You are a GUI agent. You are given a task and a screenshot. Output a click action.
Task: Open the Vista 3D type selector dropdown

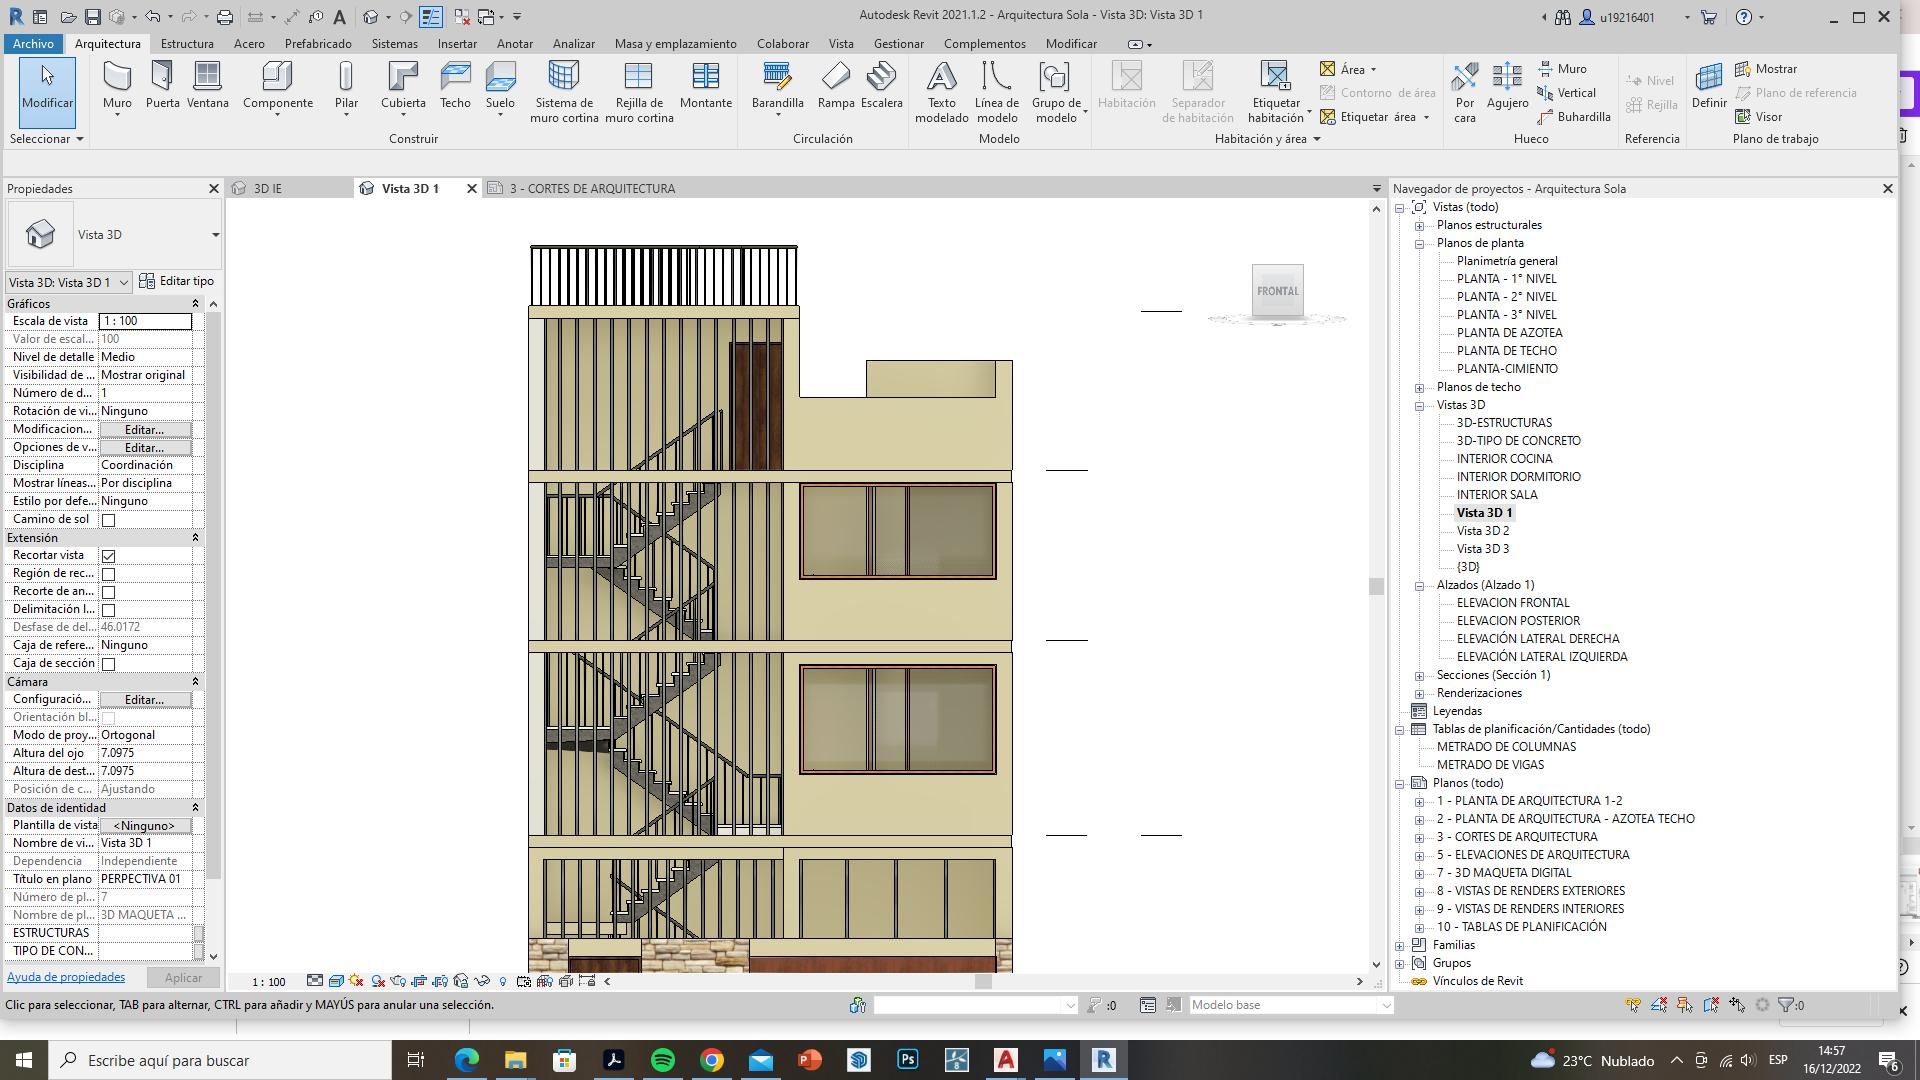215,235
